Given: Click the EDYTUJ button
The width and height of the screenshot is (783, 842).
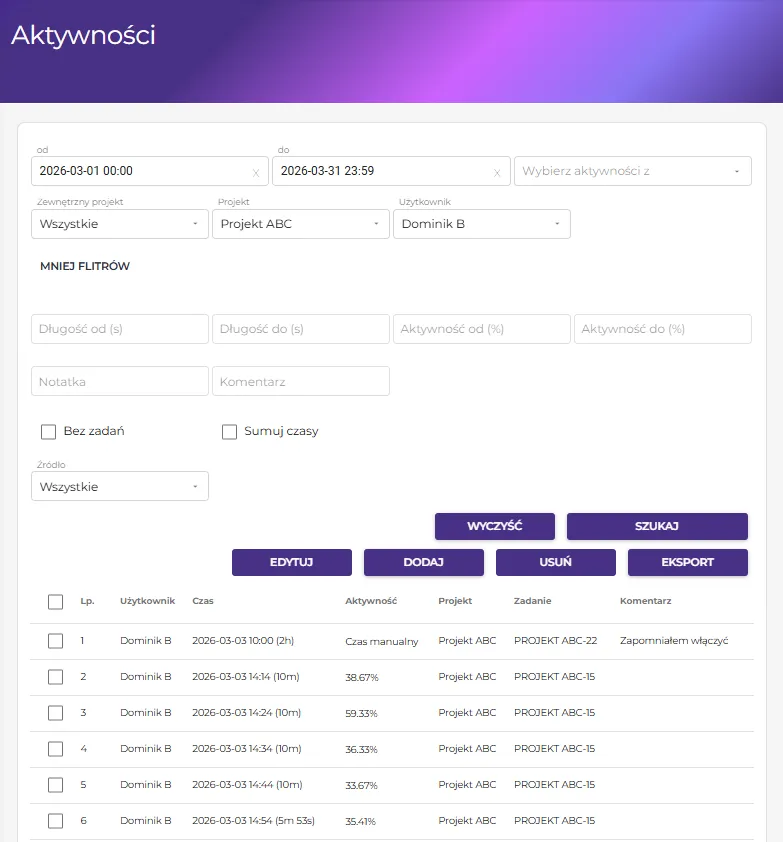Looking at the screenshot, I should pos(292,562).
